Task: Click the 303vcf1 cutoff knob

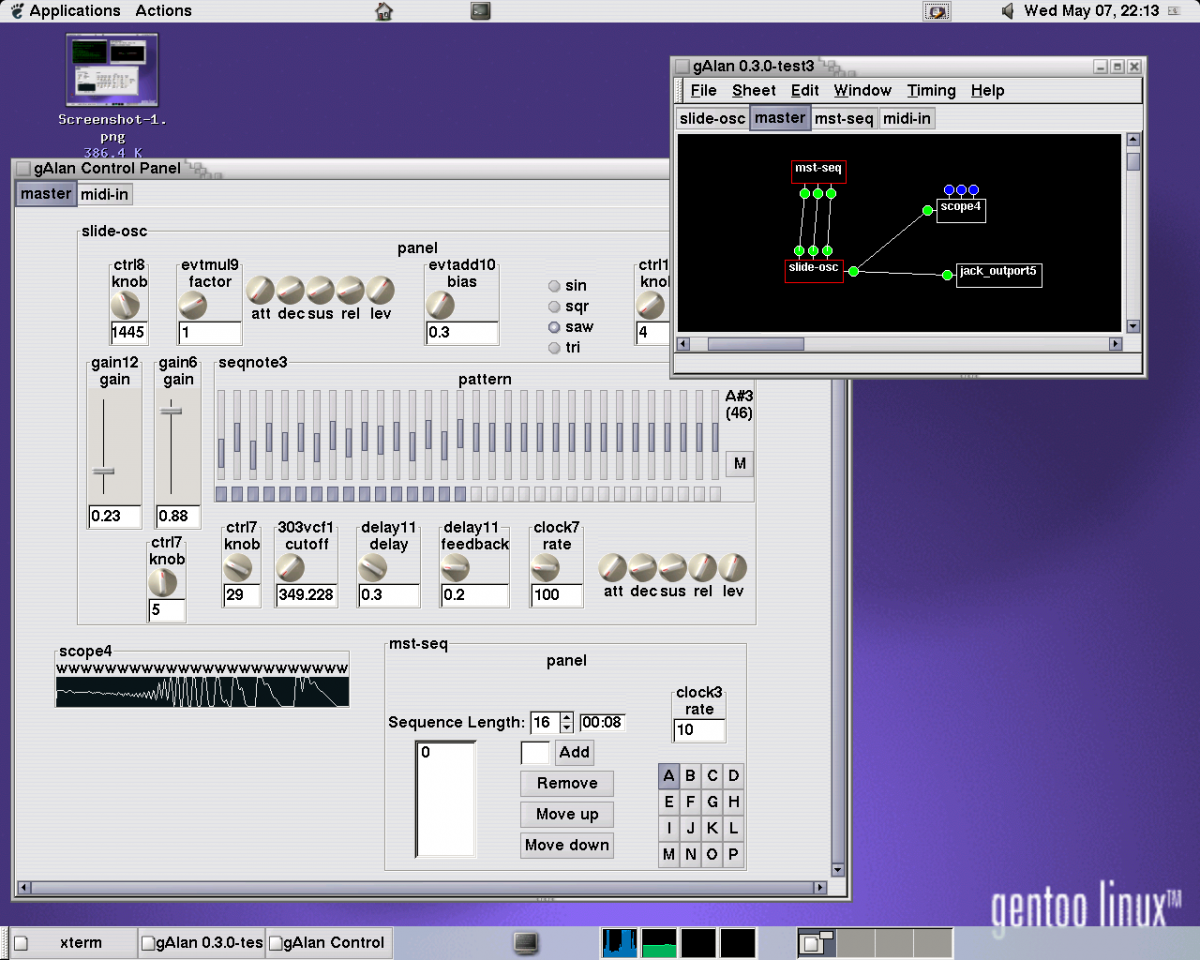Action: [290, 568]
